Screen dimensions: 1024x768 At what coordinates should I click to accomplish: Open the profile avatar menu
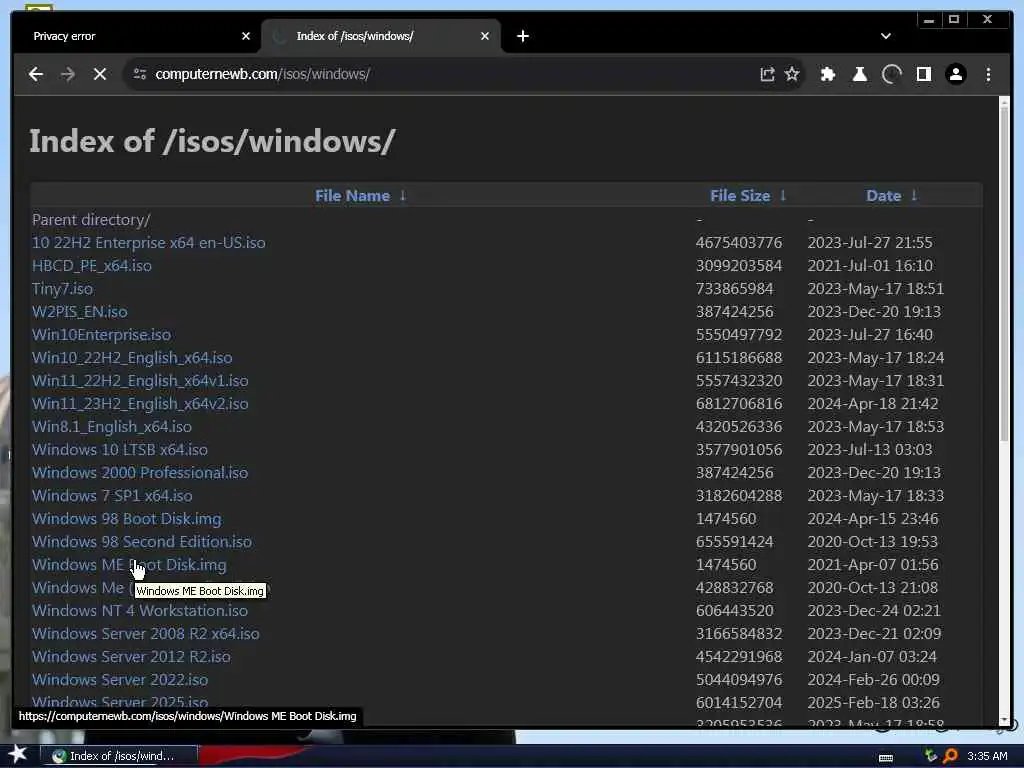point(956,74)
